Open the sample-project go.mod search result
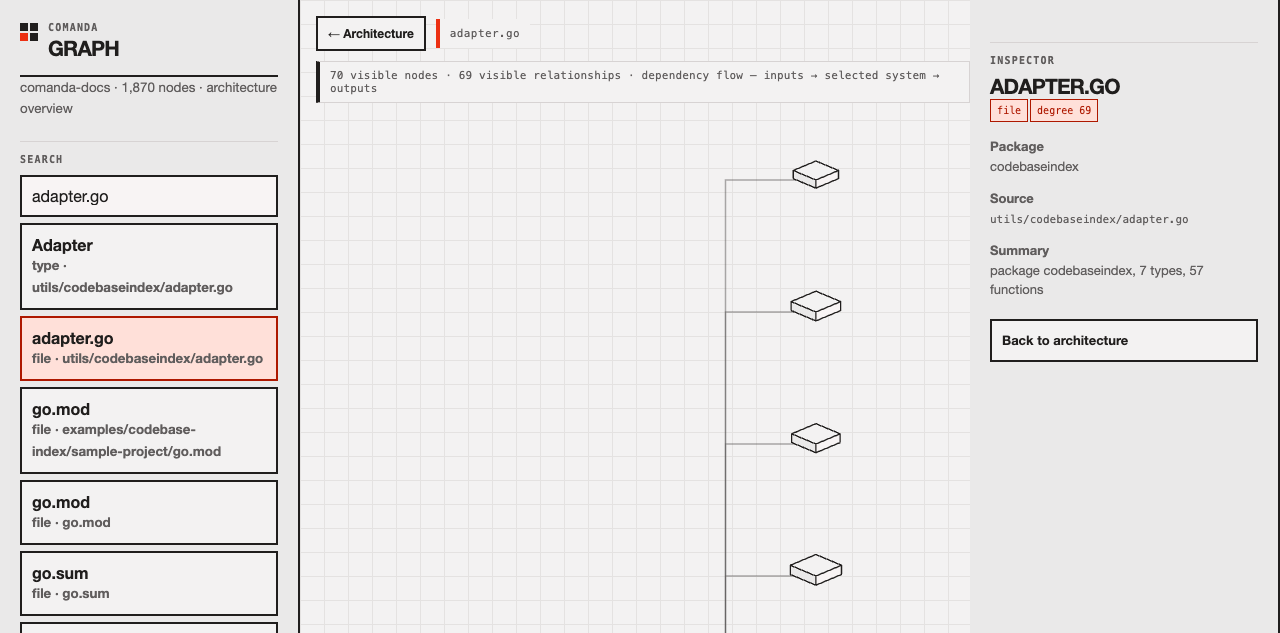 149,430
